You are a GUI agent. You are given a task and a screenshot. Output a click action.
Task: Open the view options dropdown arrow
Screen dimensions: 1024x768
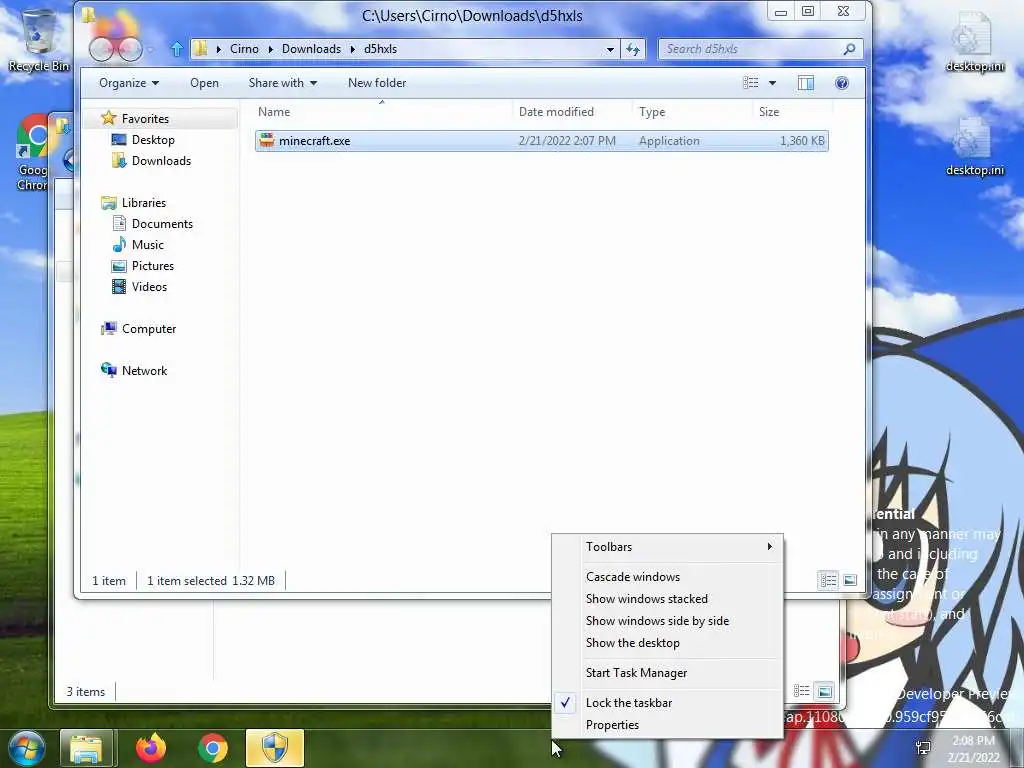773,83
